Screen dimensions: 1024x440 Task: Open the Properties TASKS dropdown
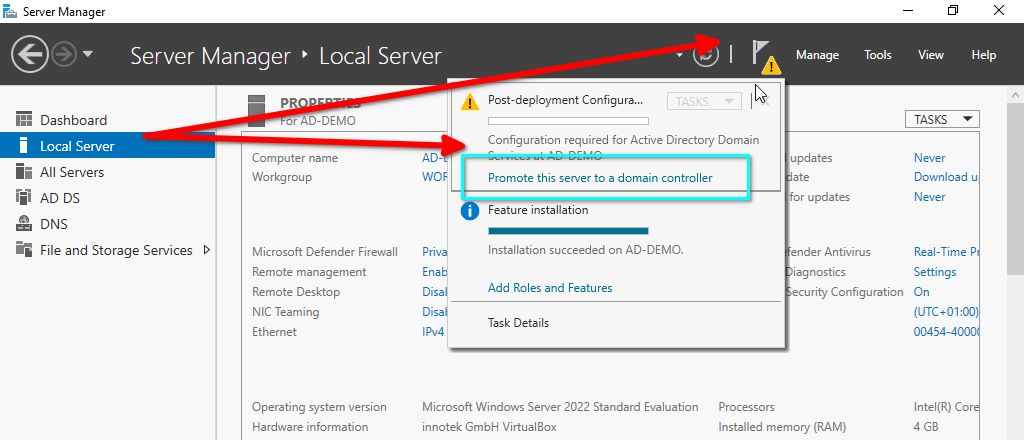940,119
